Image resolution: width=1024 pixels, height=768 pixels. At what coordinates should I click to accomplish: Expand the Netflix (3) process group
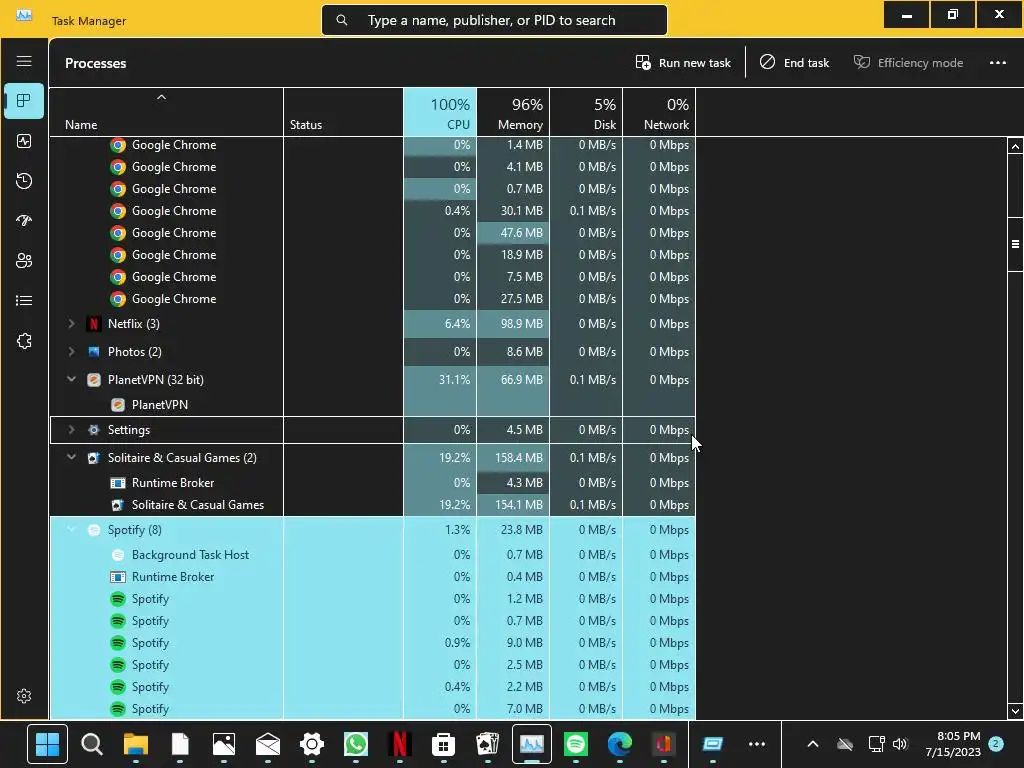pos(71,324)
